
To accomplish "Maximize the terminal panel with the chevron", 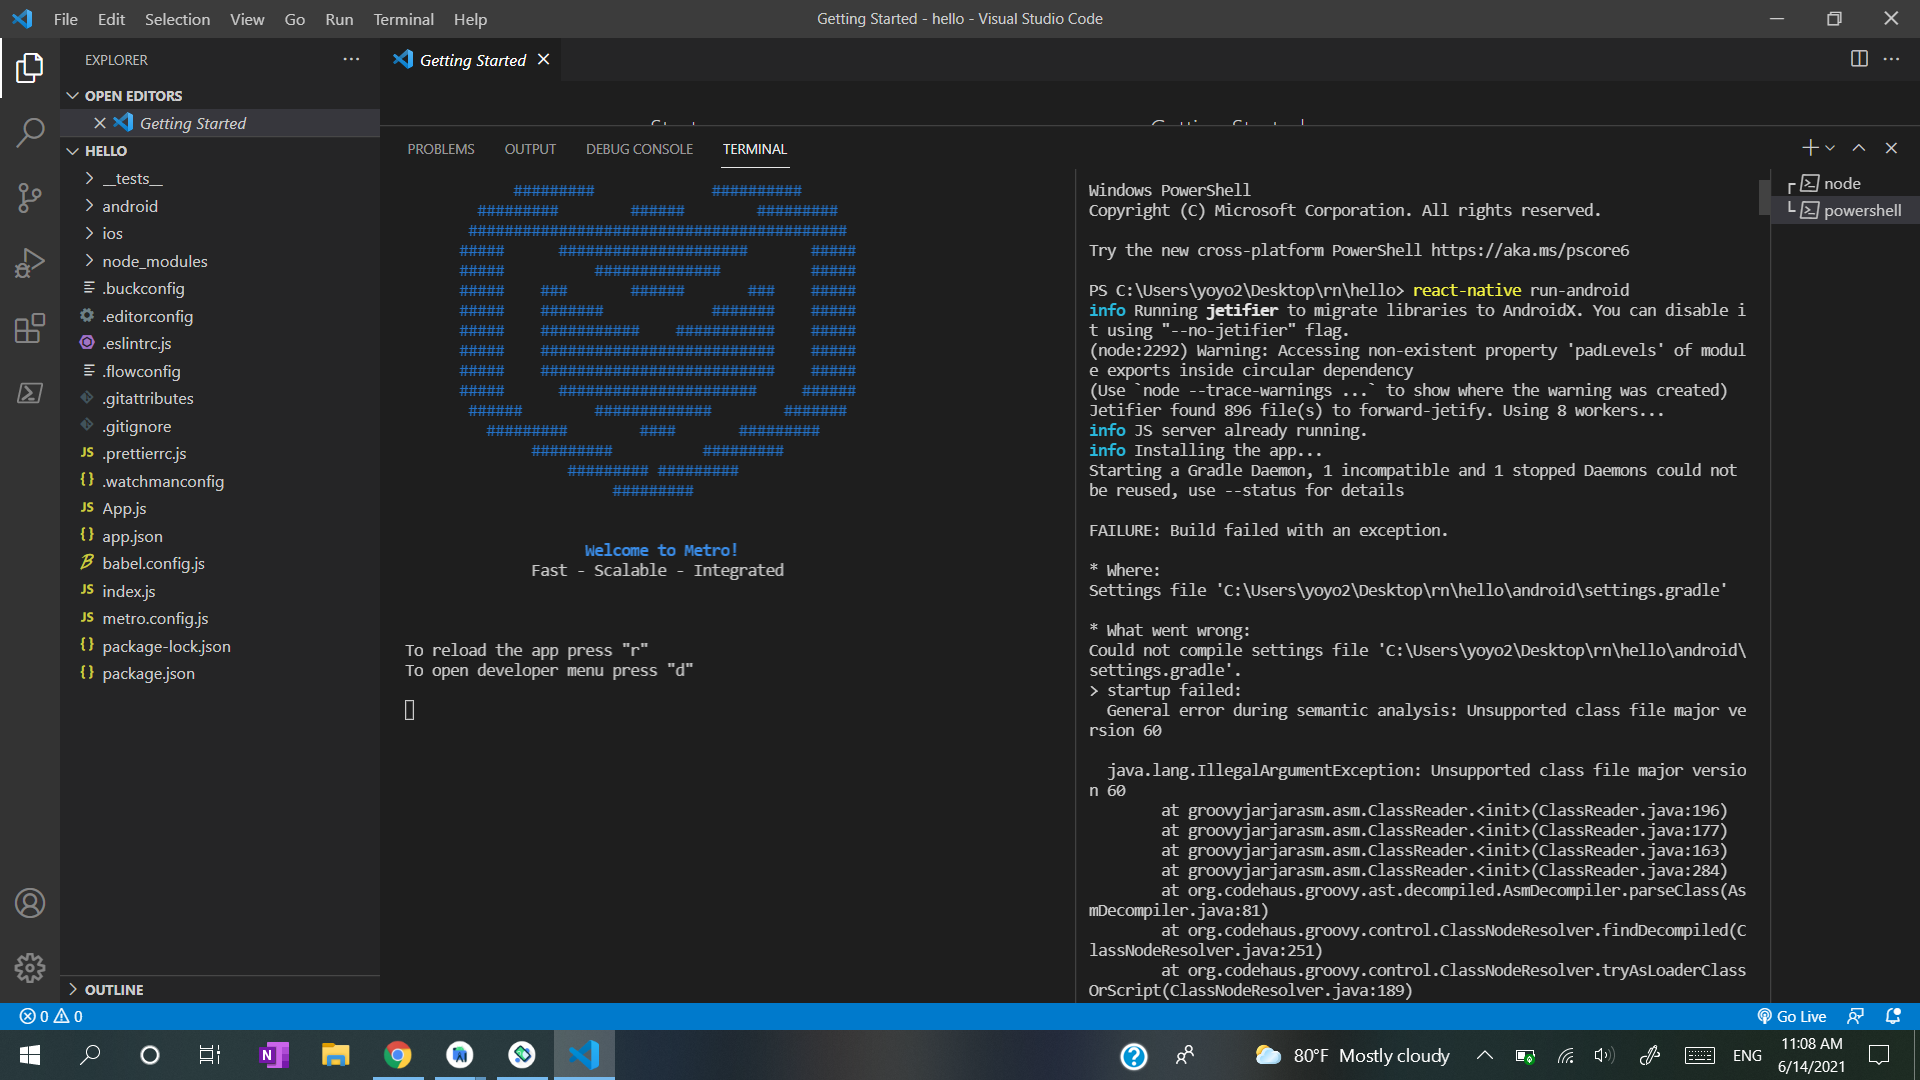I will (x=1859, y=147).
